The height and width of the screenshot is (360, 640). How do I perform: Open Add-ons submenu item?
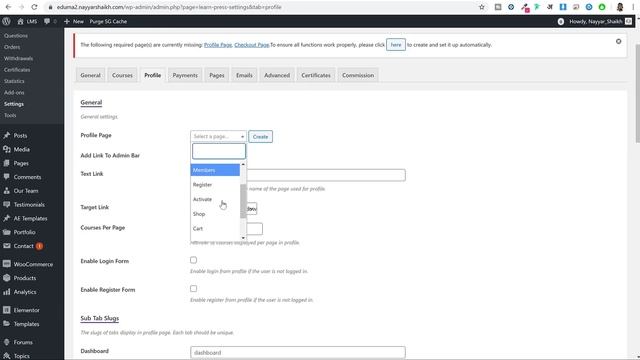14,93
